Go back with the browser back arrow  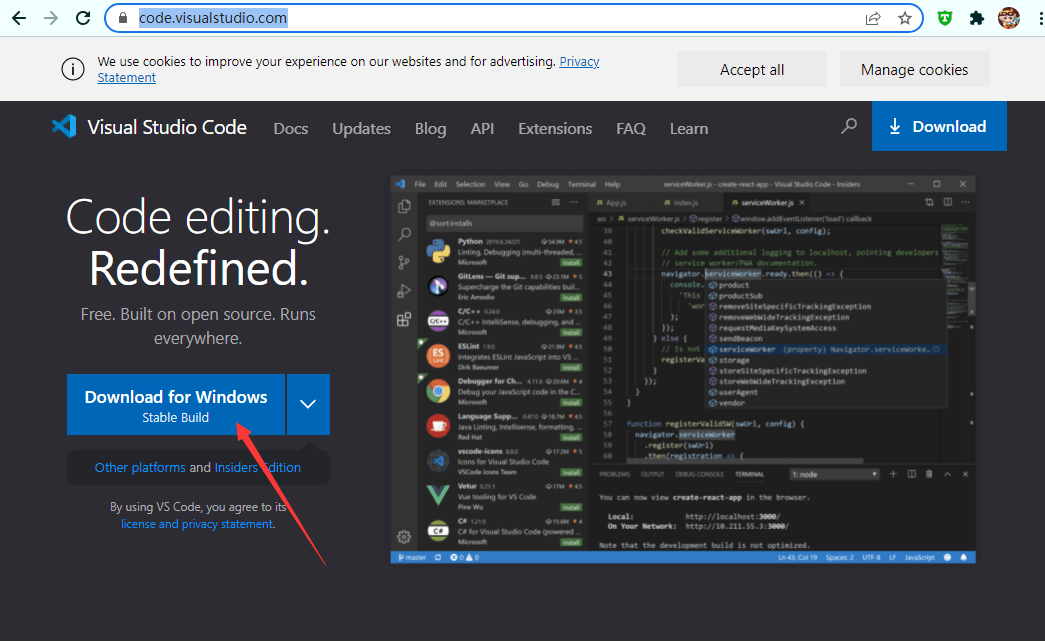pos(19,18)
